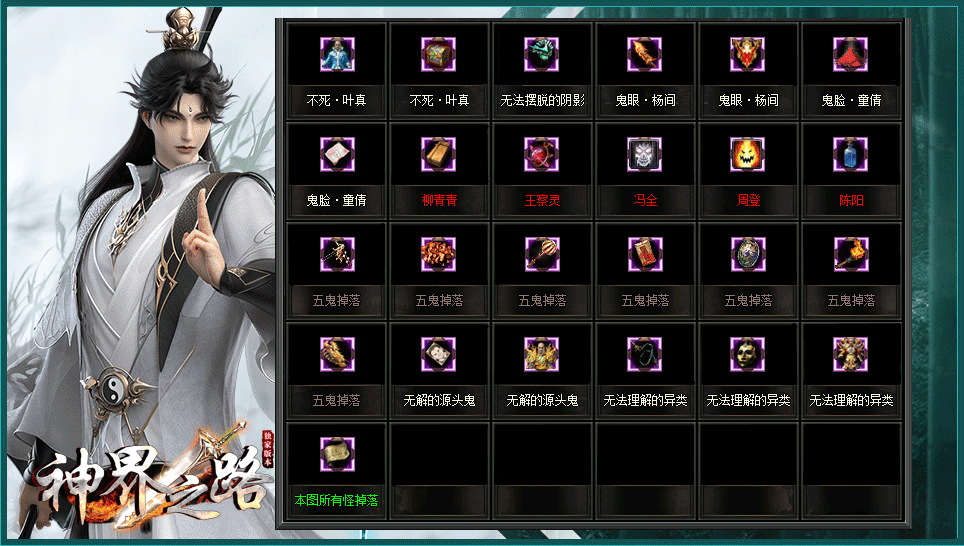Select the treasure chest icon above 不死·叶真
The width and height of the screenshot is (964, 546).
438,54
